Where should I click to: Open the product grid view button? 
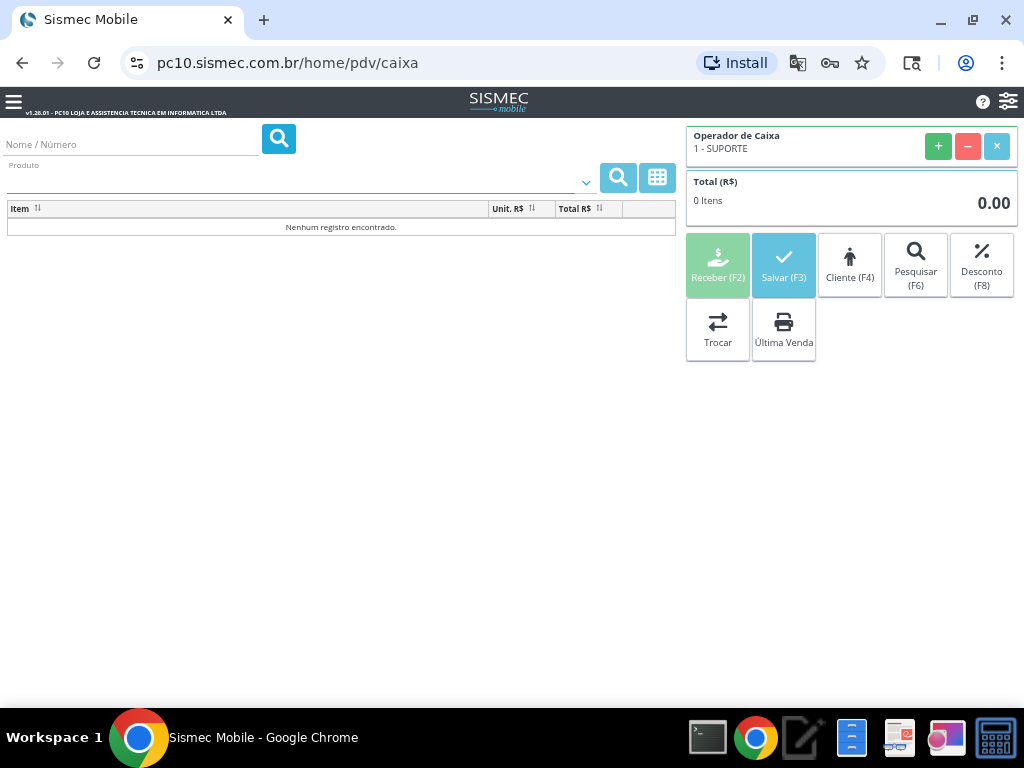pos(657,178)
